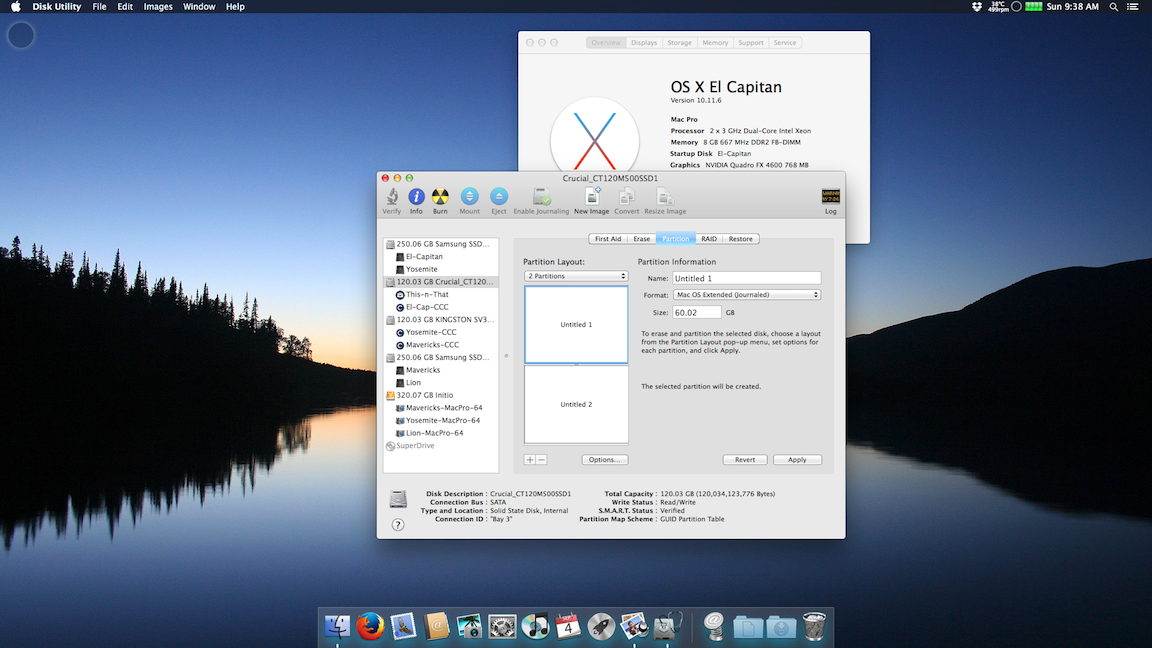Click the Size field showing 60.02
This screenshot has height=648, width=1152.
696,312
